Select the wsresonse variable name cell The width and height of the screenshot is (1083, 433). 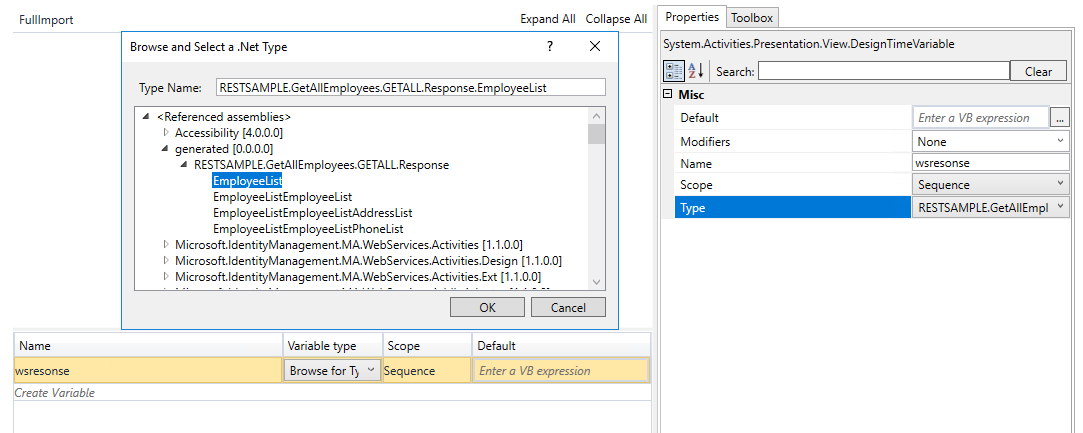(x=148, y=370)
